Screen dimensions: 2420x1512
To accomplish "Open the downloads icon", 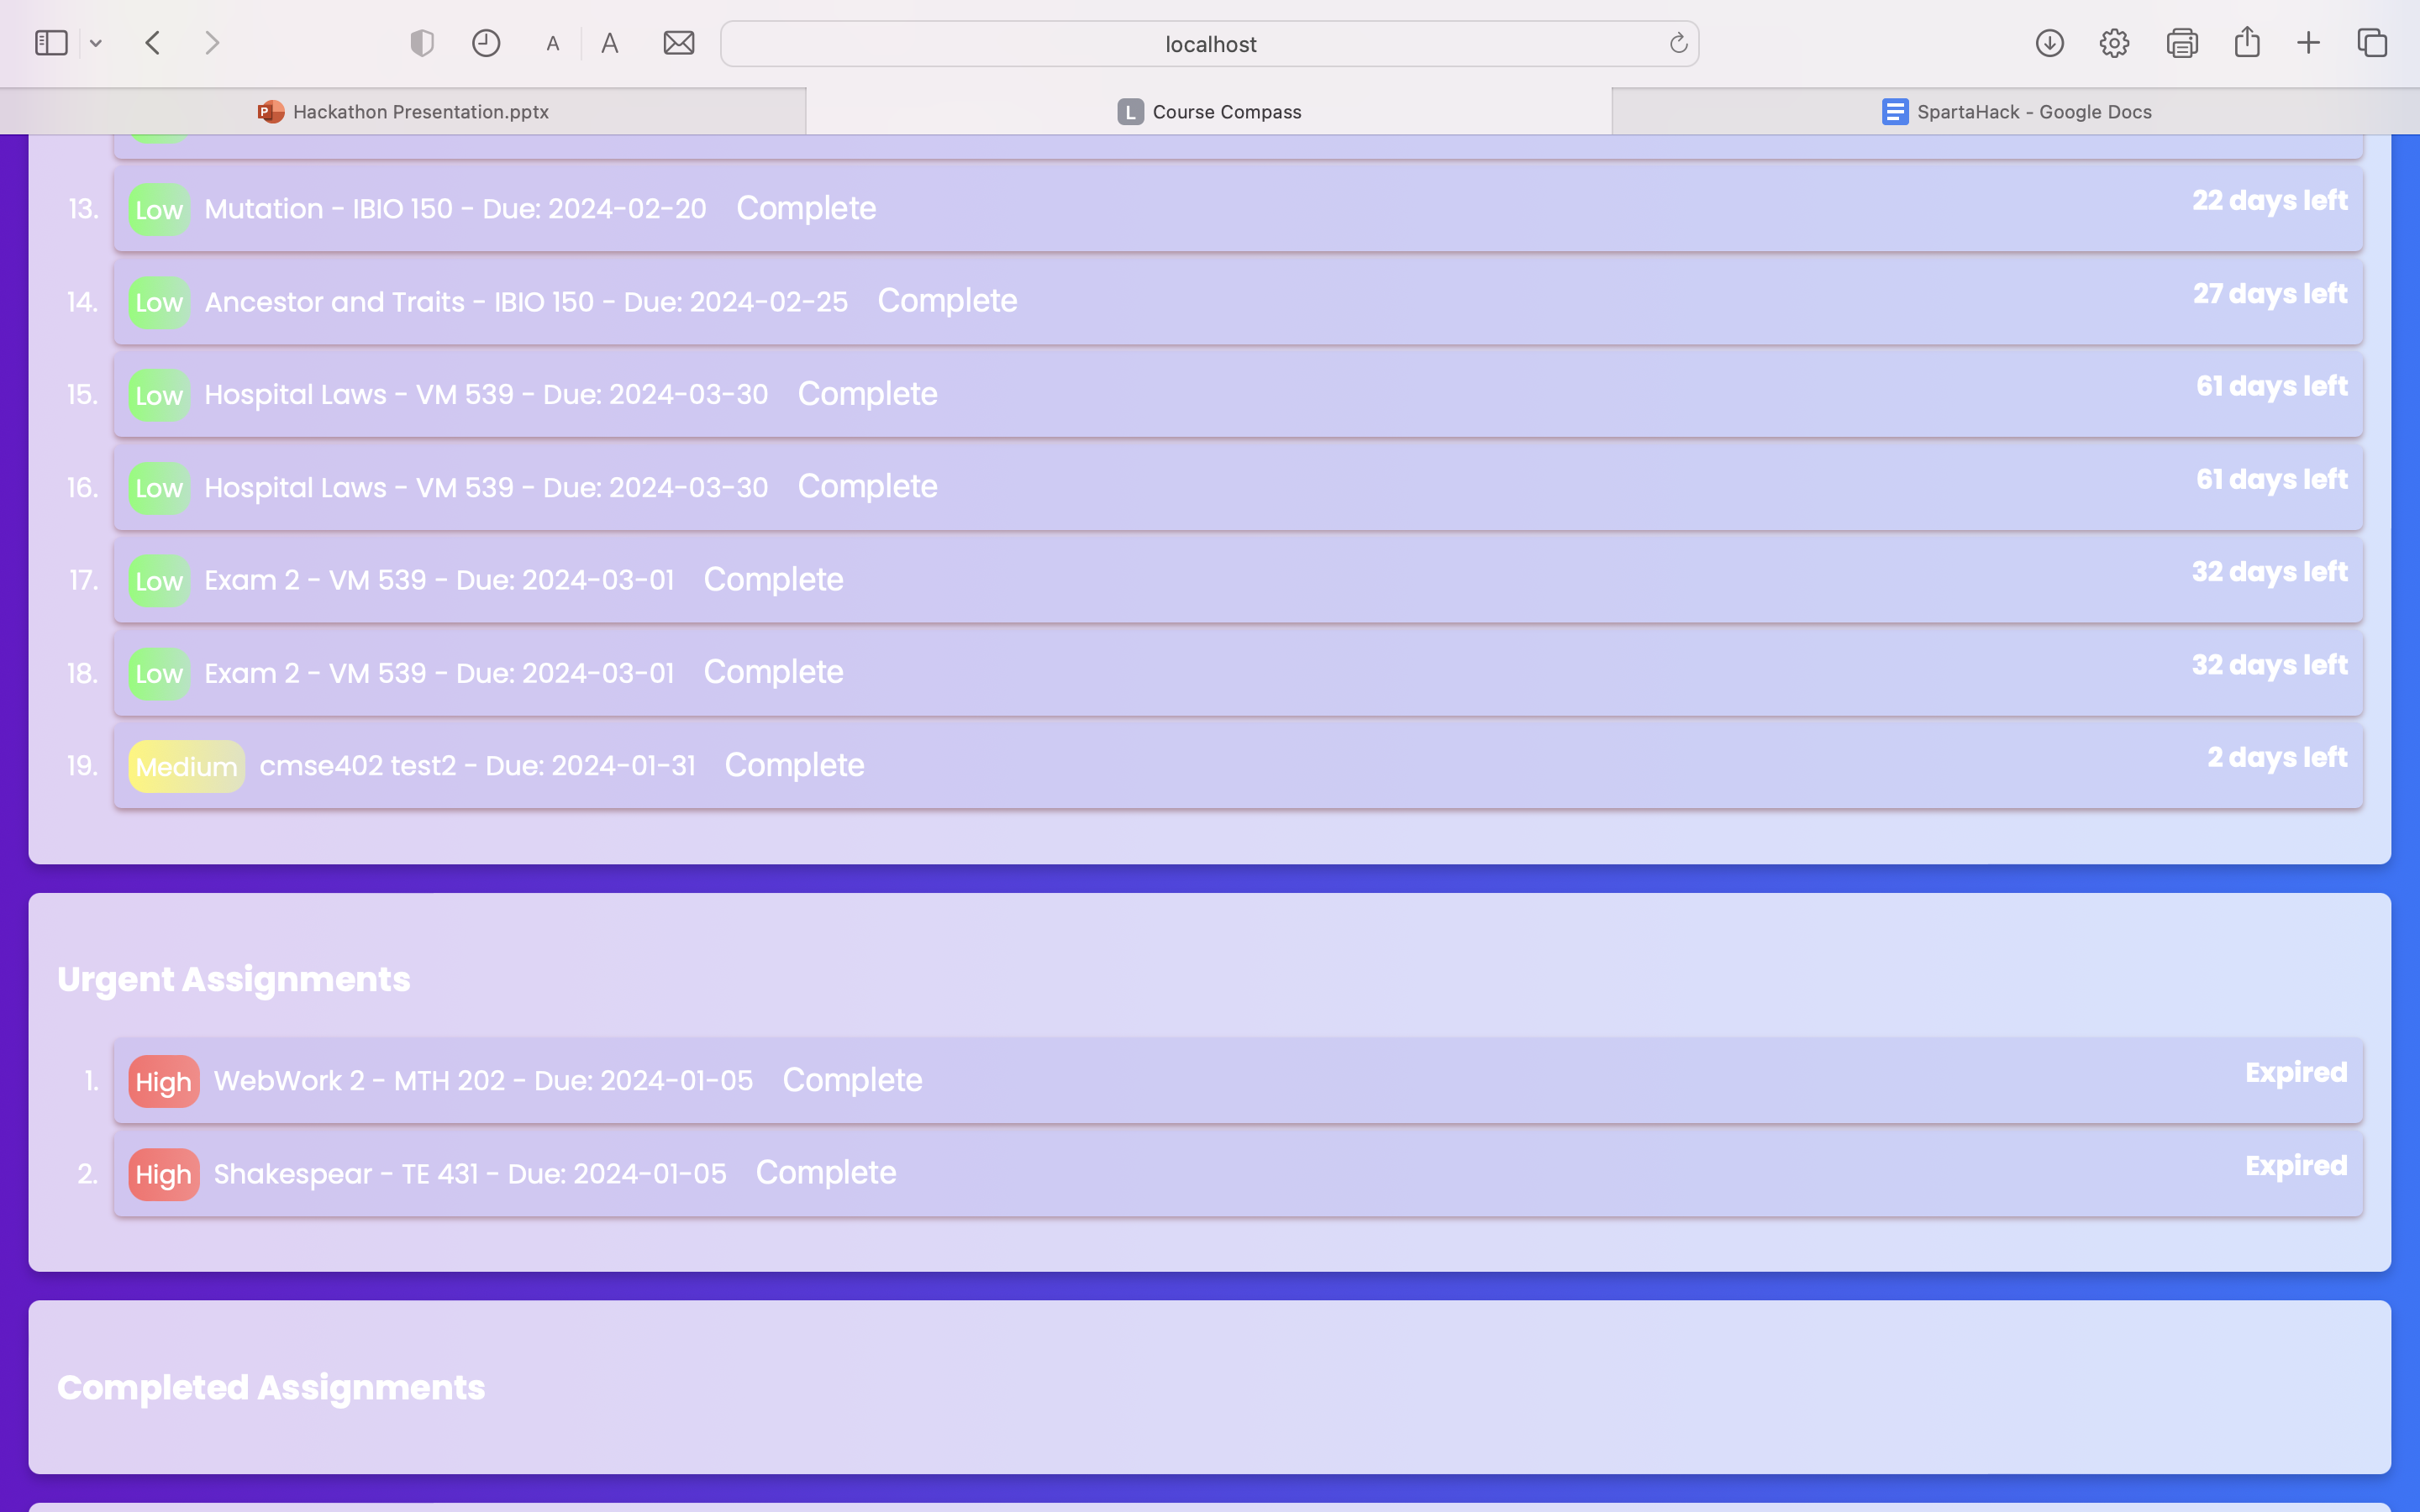I will (2050, 43).
